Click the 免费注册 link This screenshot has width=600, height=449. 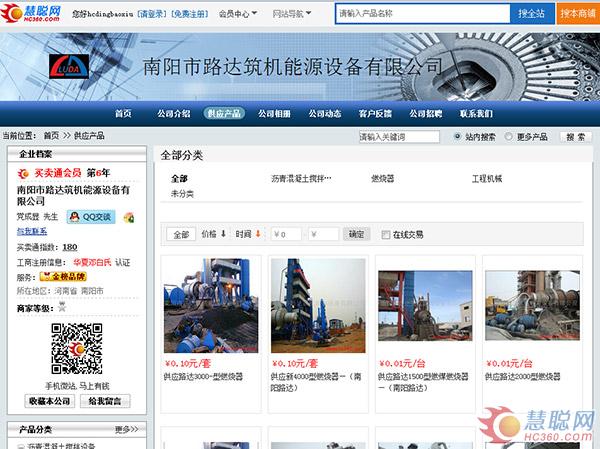190,14
